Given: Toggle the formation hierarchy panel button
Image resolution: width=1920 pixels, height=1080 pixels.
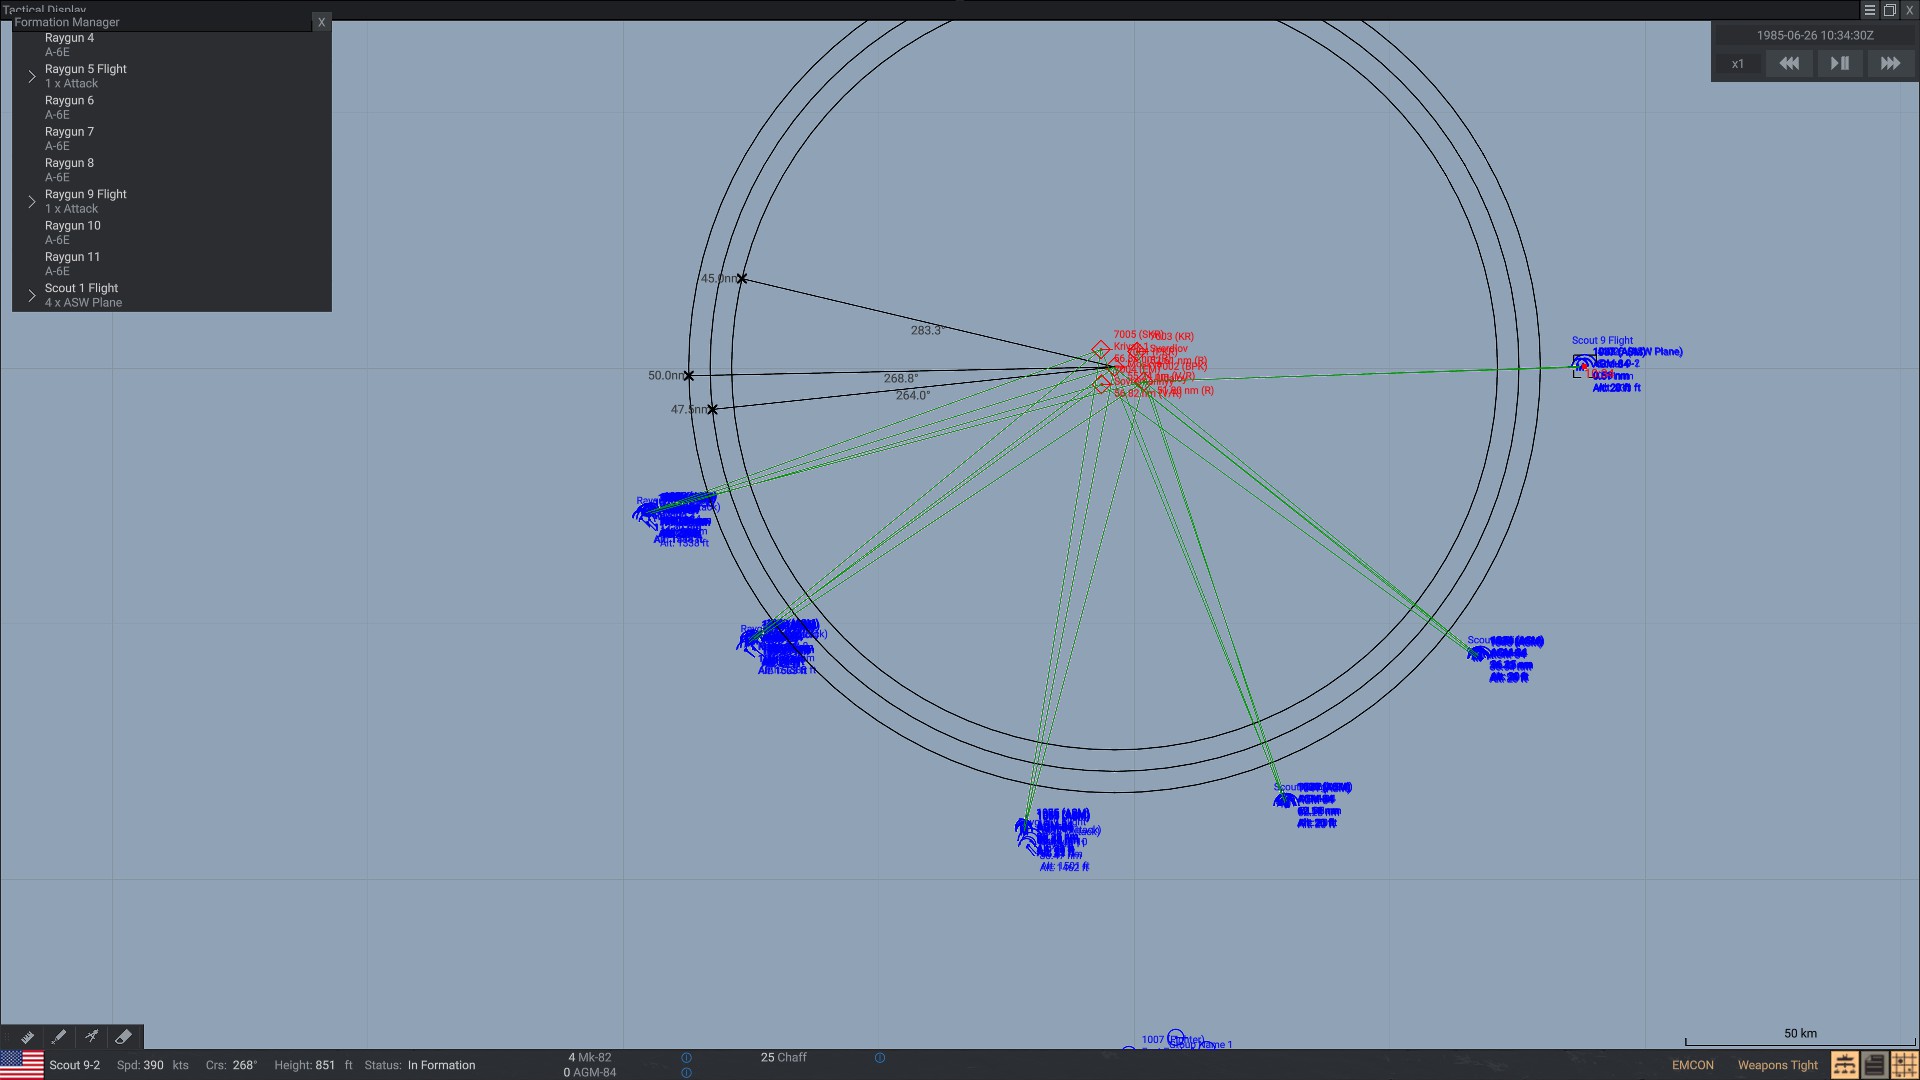Looking at the screenshot, I should [x=1844, y=1065].
